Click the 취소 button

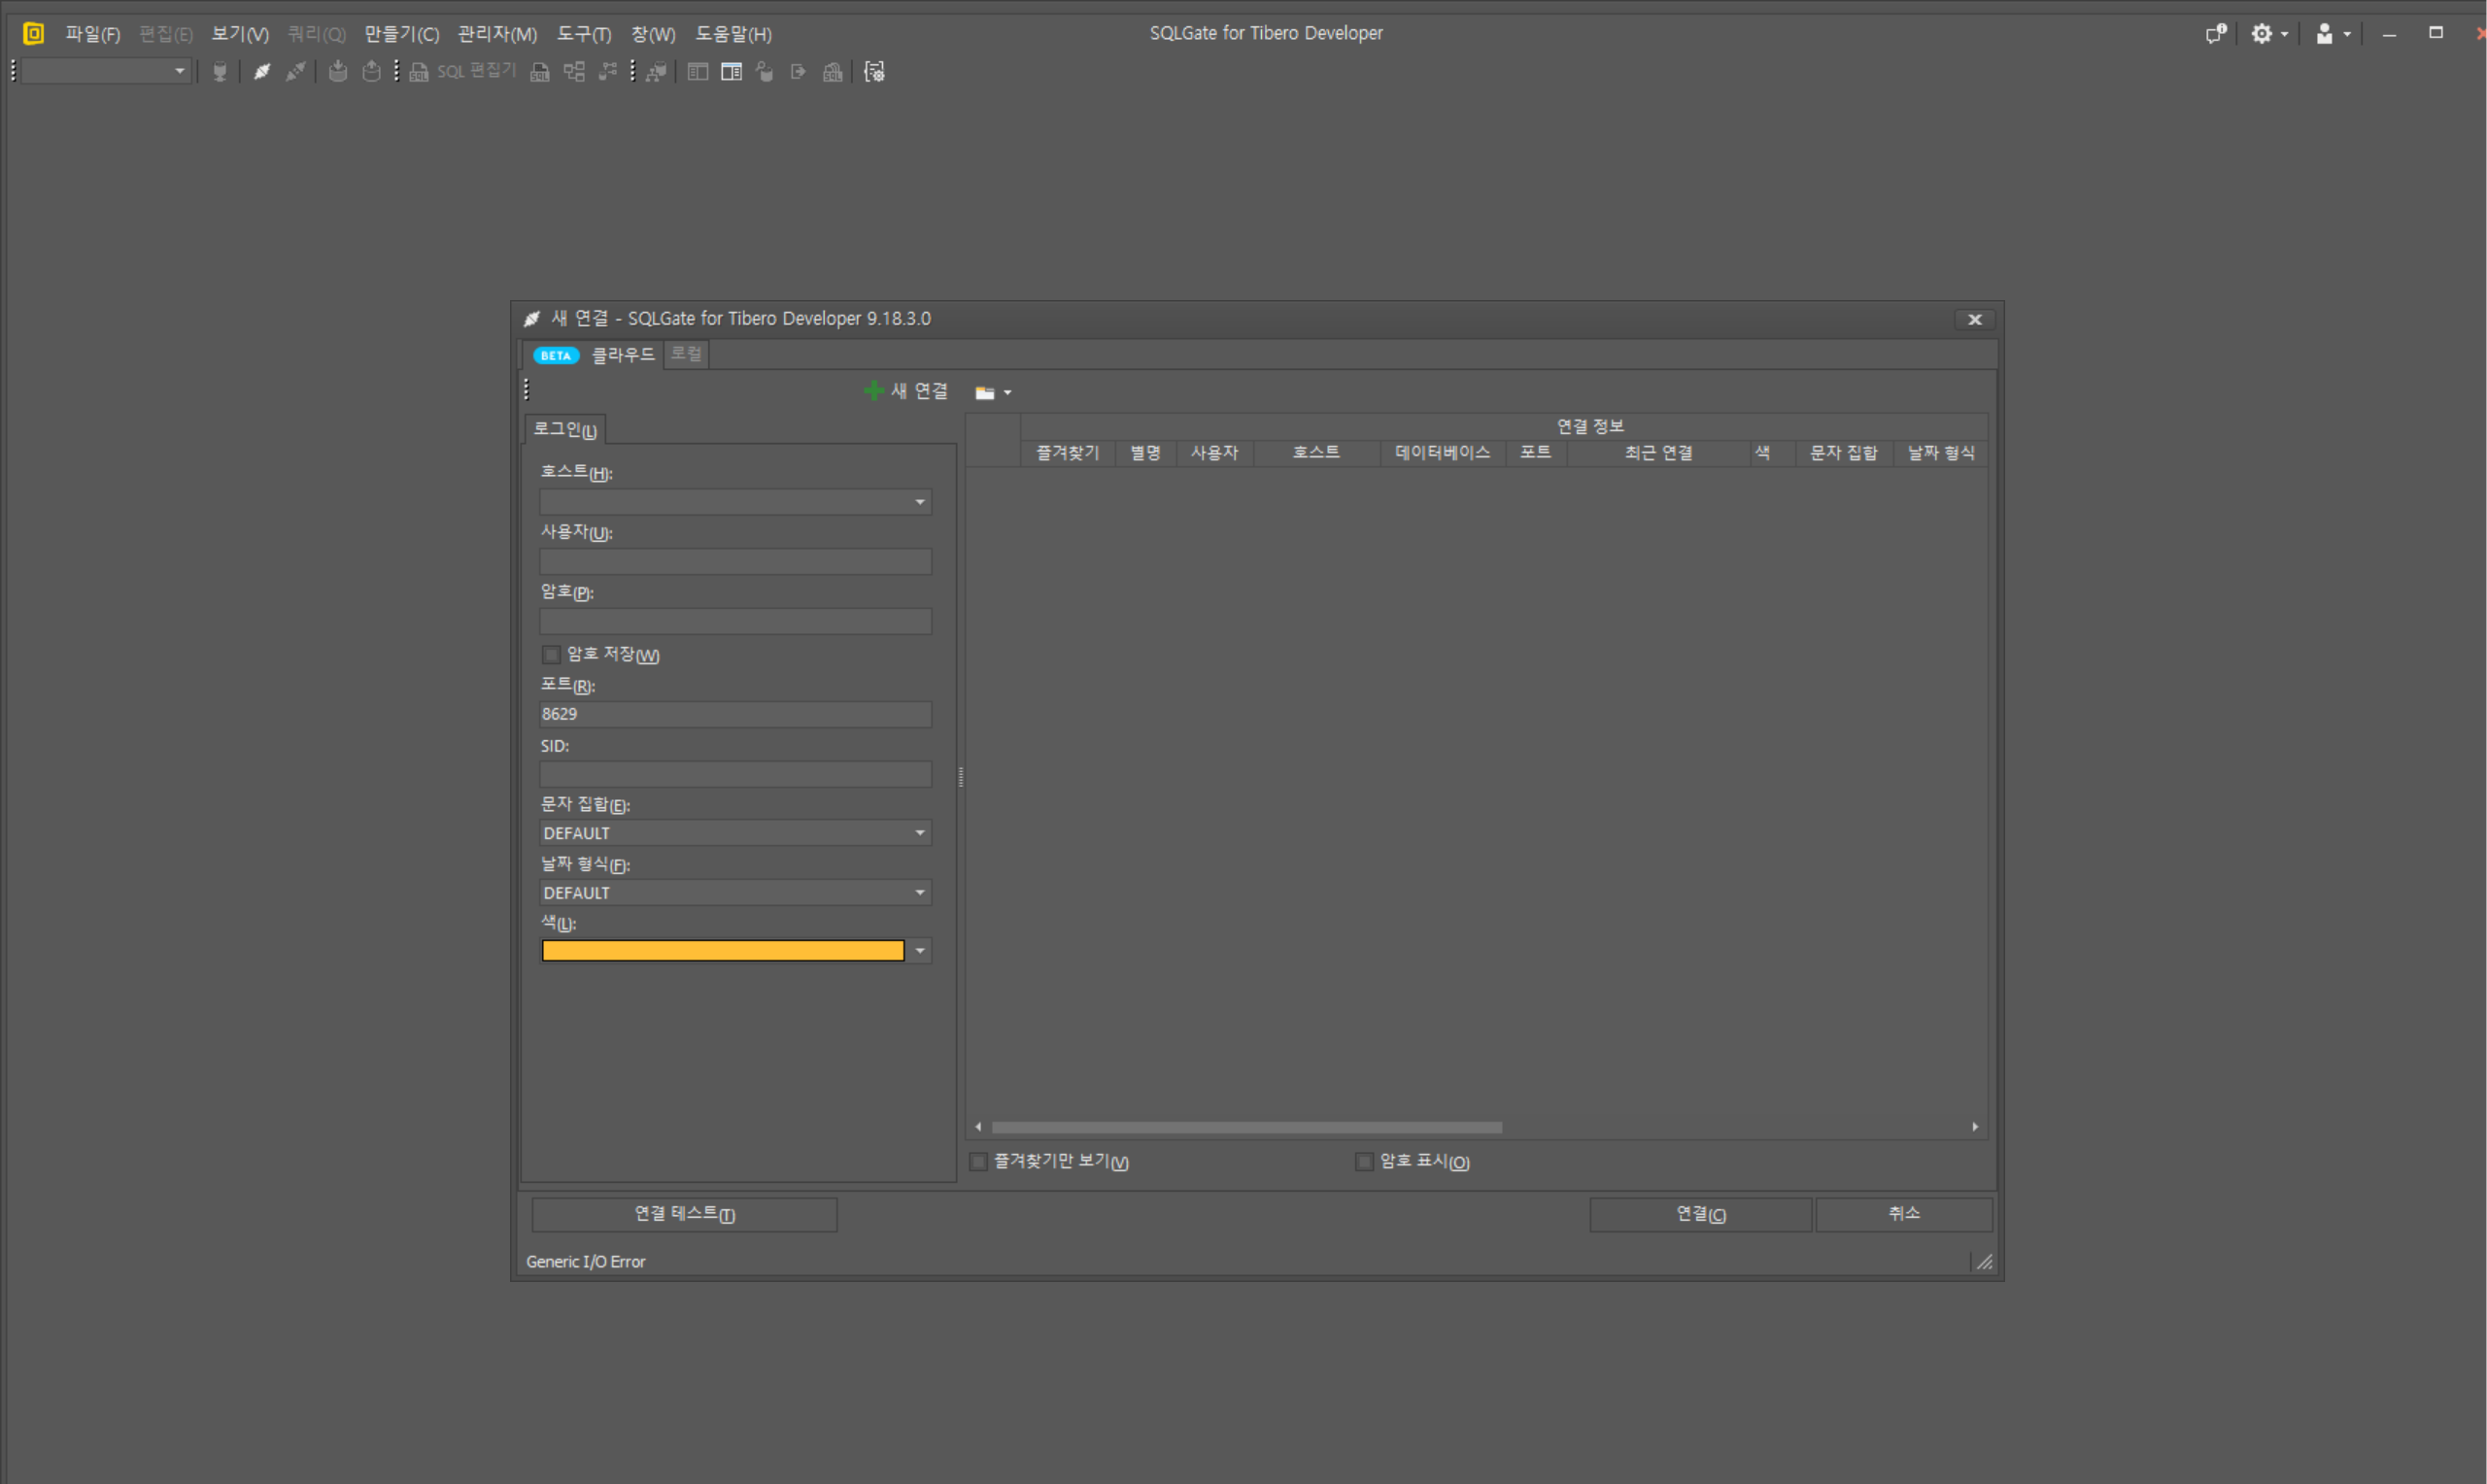(1902, 1214)
